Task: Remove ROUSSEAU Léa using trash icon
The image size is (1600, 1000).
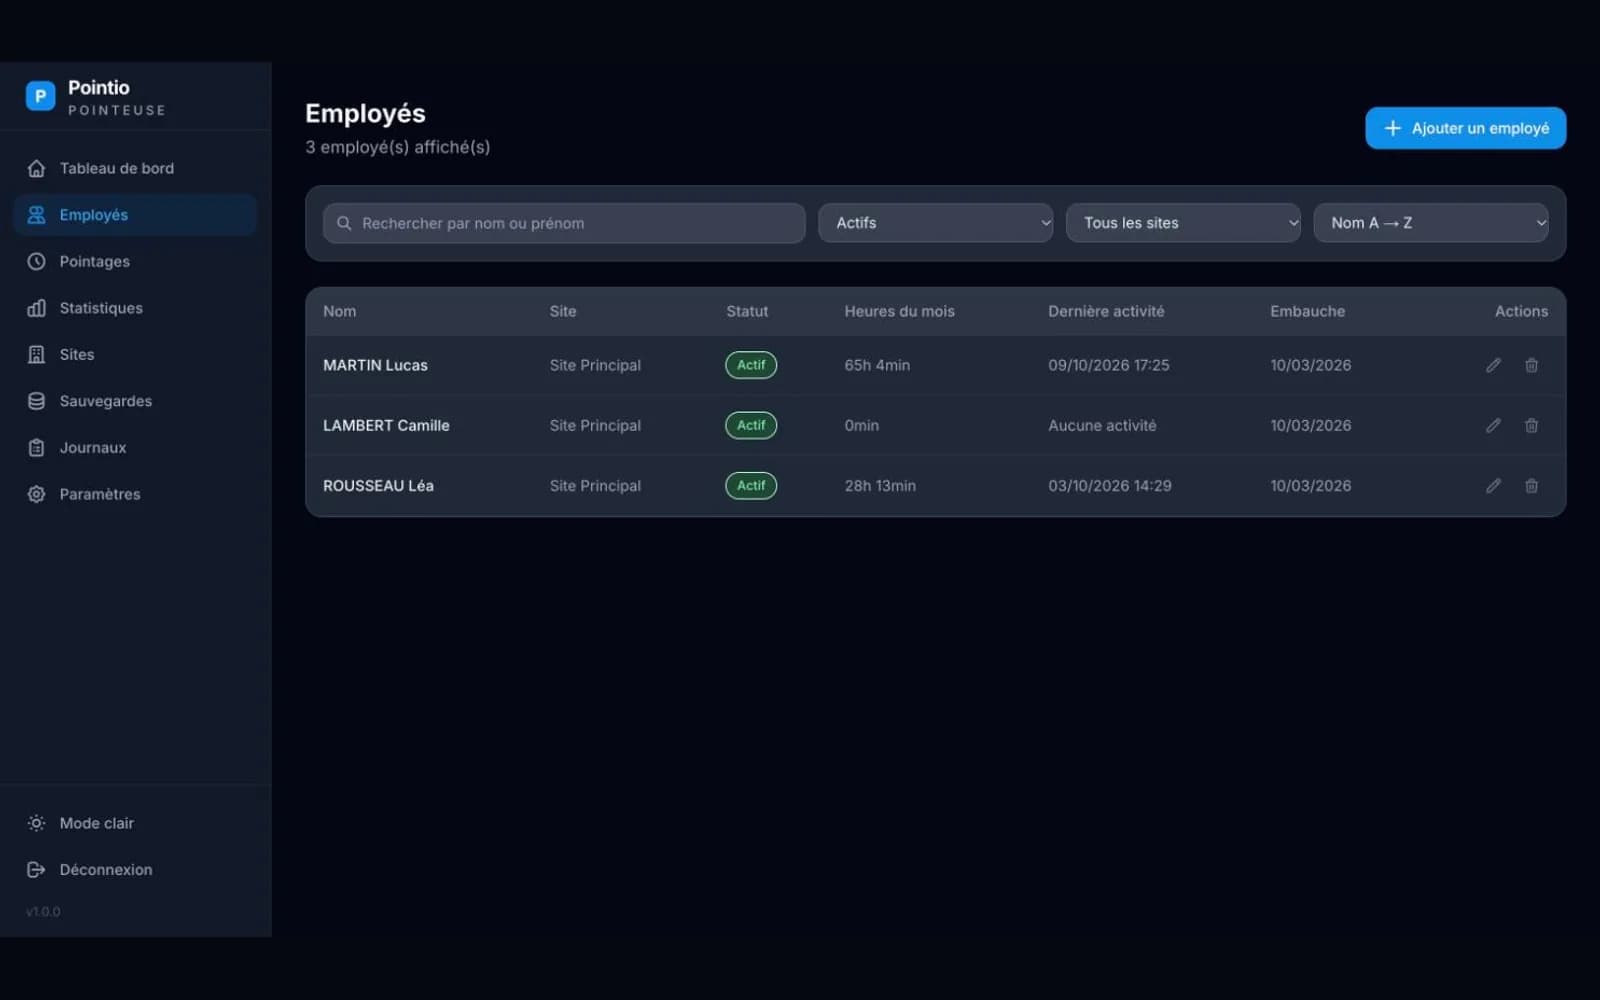Action: point(1531,485)
